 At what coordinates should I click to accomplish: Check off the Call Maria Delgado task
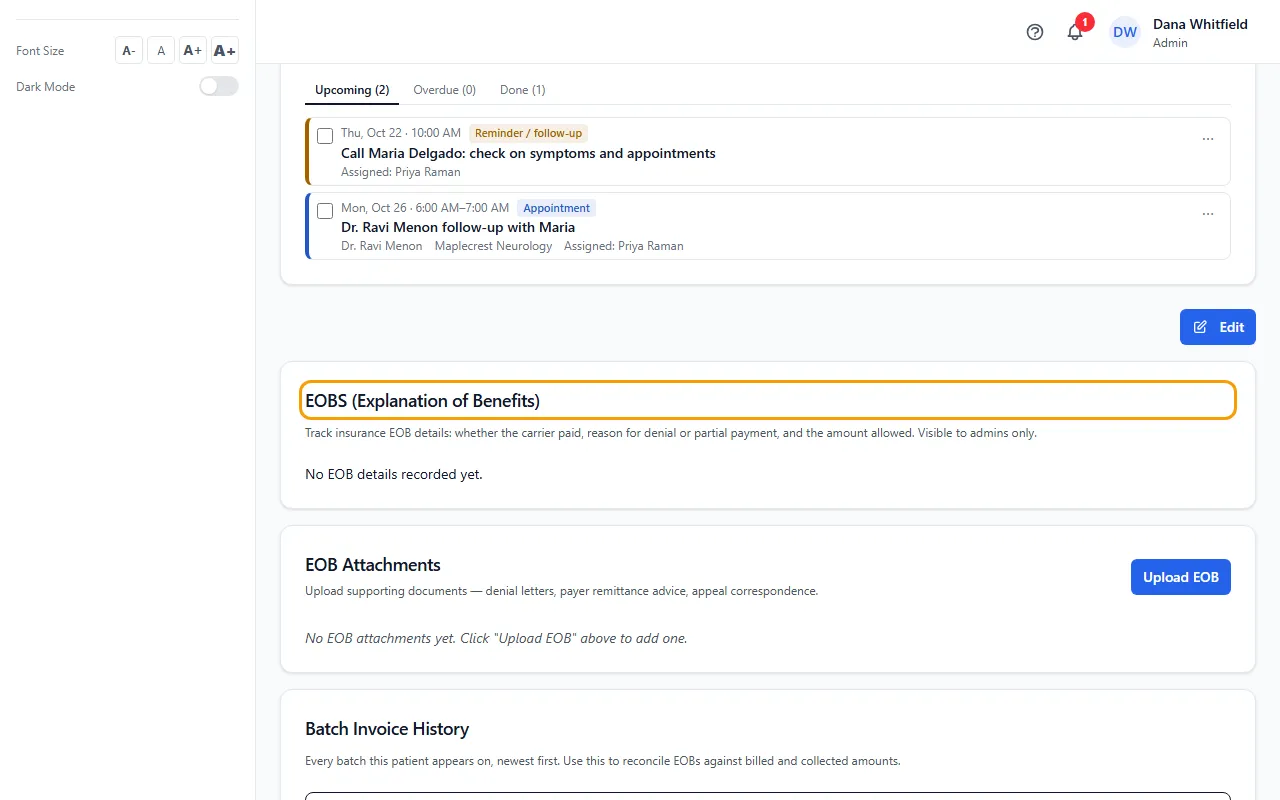325,136
